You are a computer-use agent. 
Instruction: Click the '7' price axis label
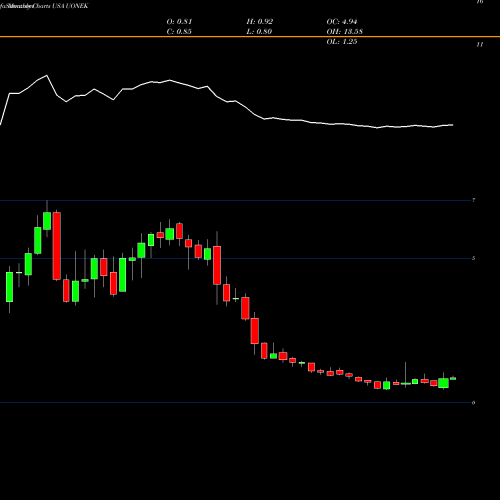coord(474,200)
